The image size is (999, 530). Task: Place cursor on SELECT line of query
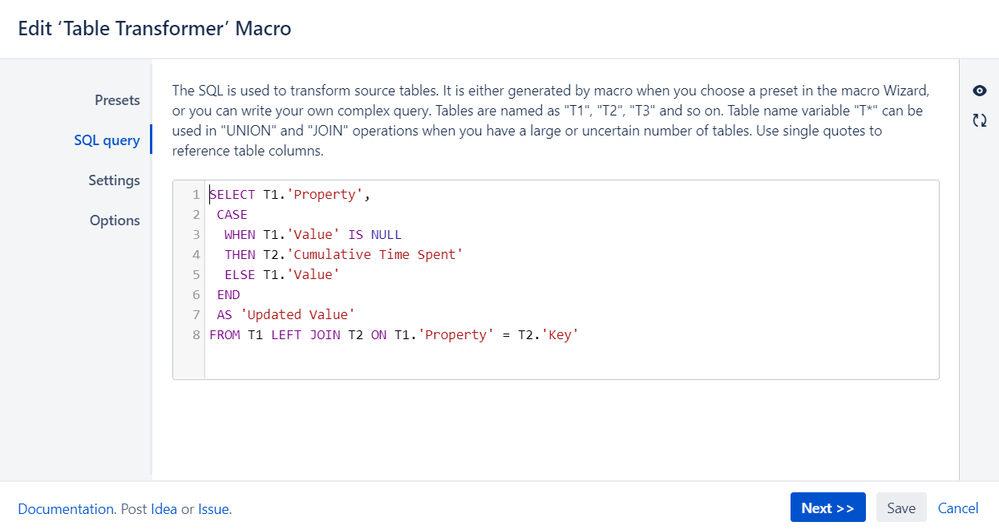tap(290, 194)
